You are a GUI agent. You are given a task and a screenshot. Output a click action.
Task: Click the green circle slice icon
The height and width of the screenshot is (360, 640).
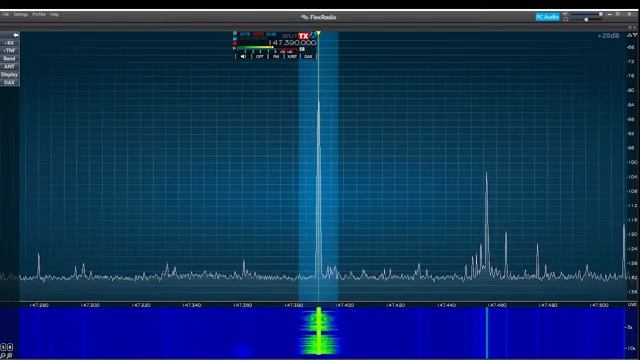pyautogui.click(x=235, y=33)
